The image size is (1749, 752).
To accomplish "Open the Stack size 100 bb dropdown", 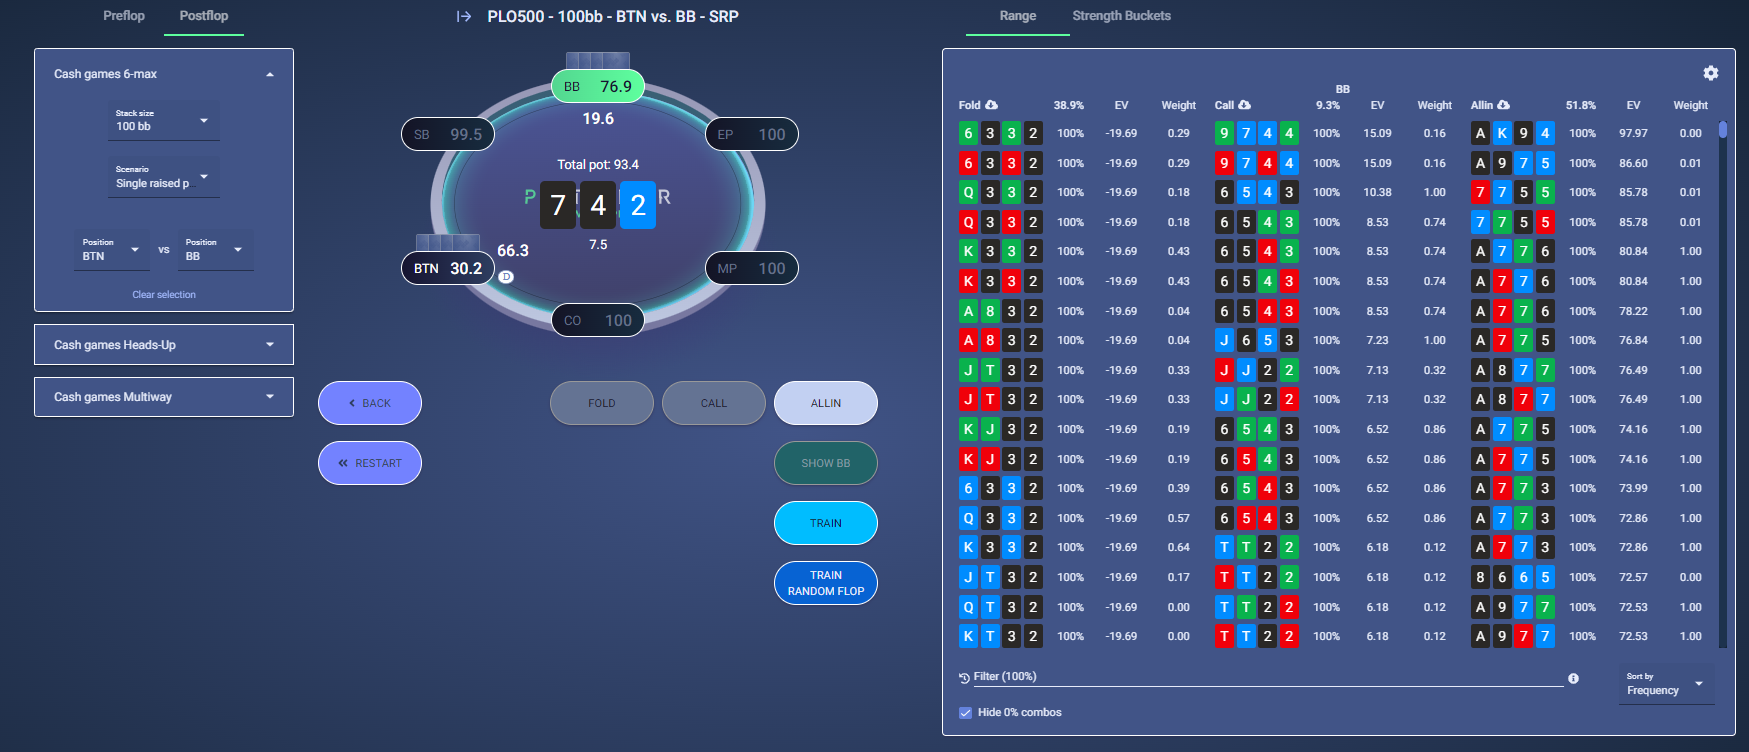I will pos(164,121).
